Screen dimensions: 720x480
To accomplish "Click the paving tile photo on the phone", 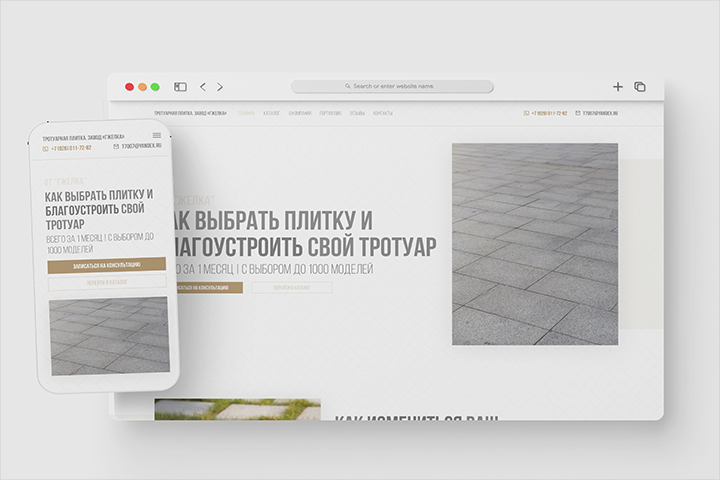I will (x=109, y=336).
